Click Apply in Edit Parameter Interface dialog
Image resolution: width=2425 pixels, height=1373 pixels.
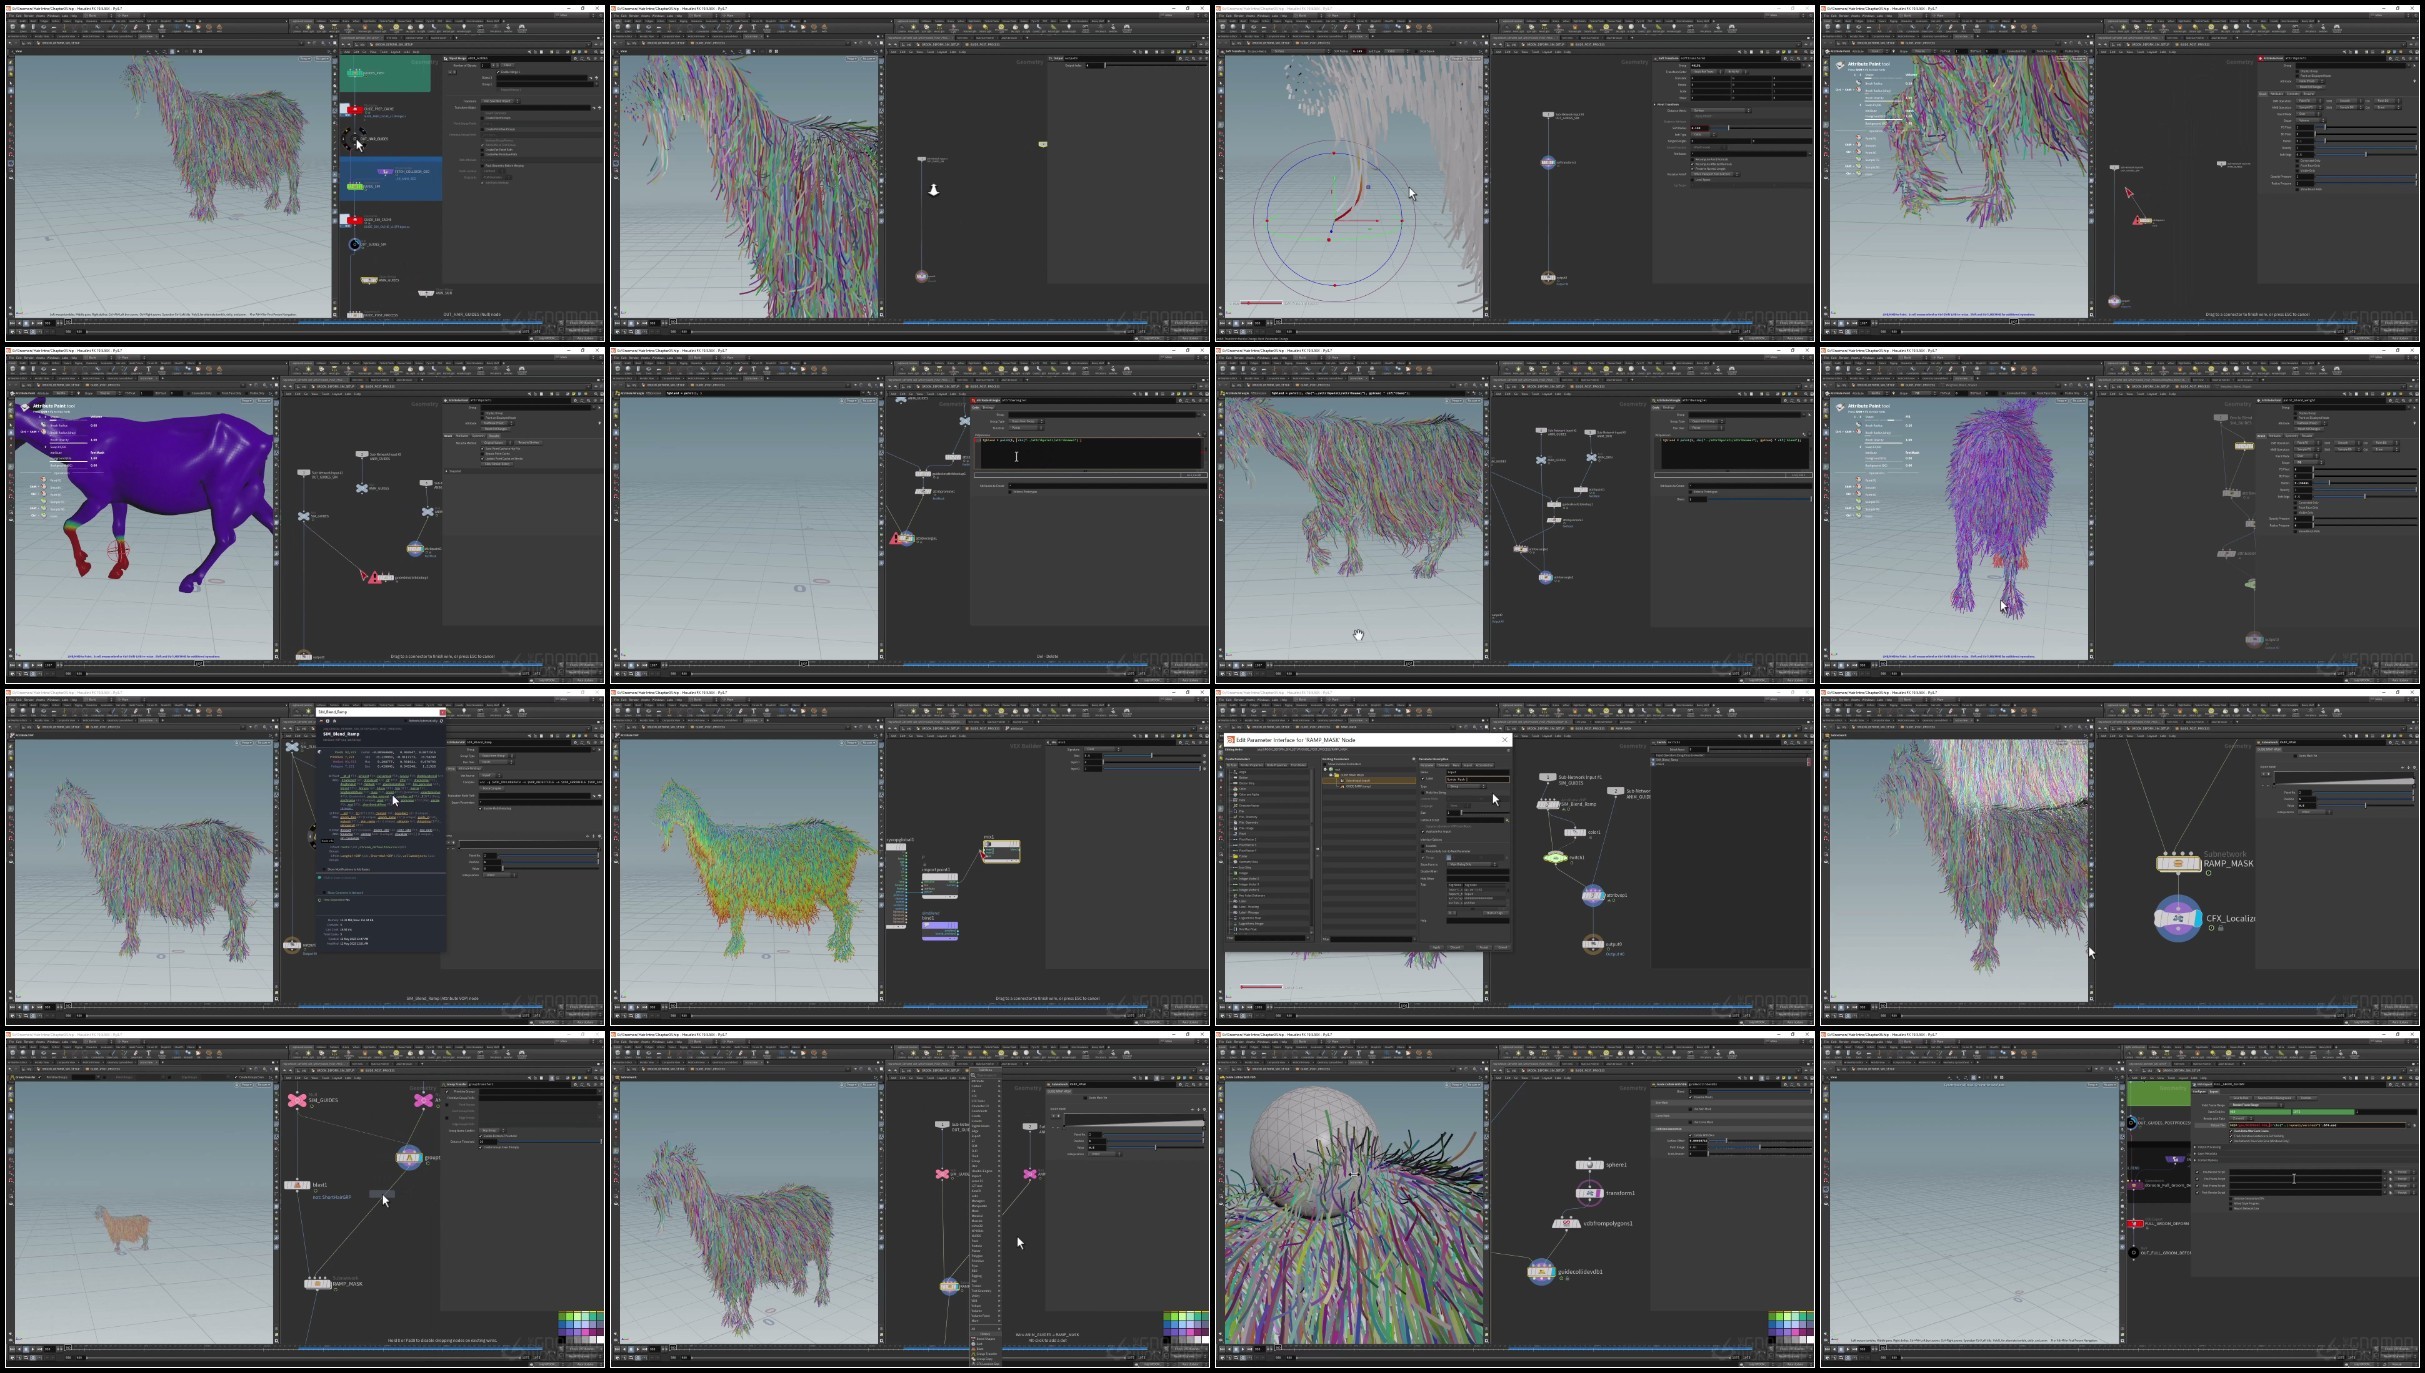pos(1436,947)
